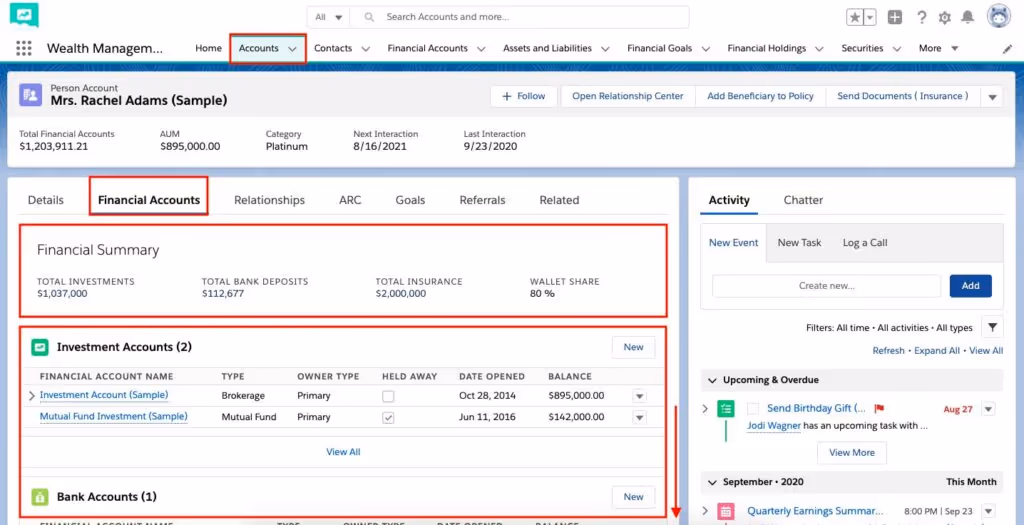Click the Investment Accounts section icon

[40, 347]
